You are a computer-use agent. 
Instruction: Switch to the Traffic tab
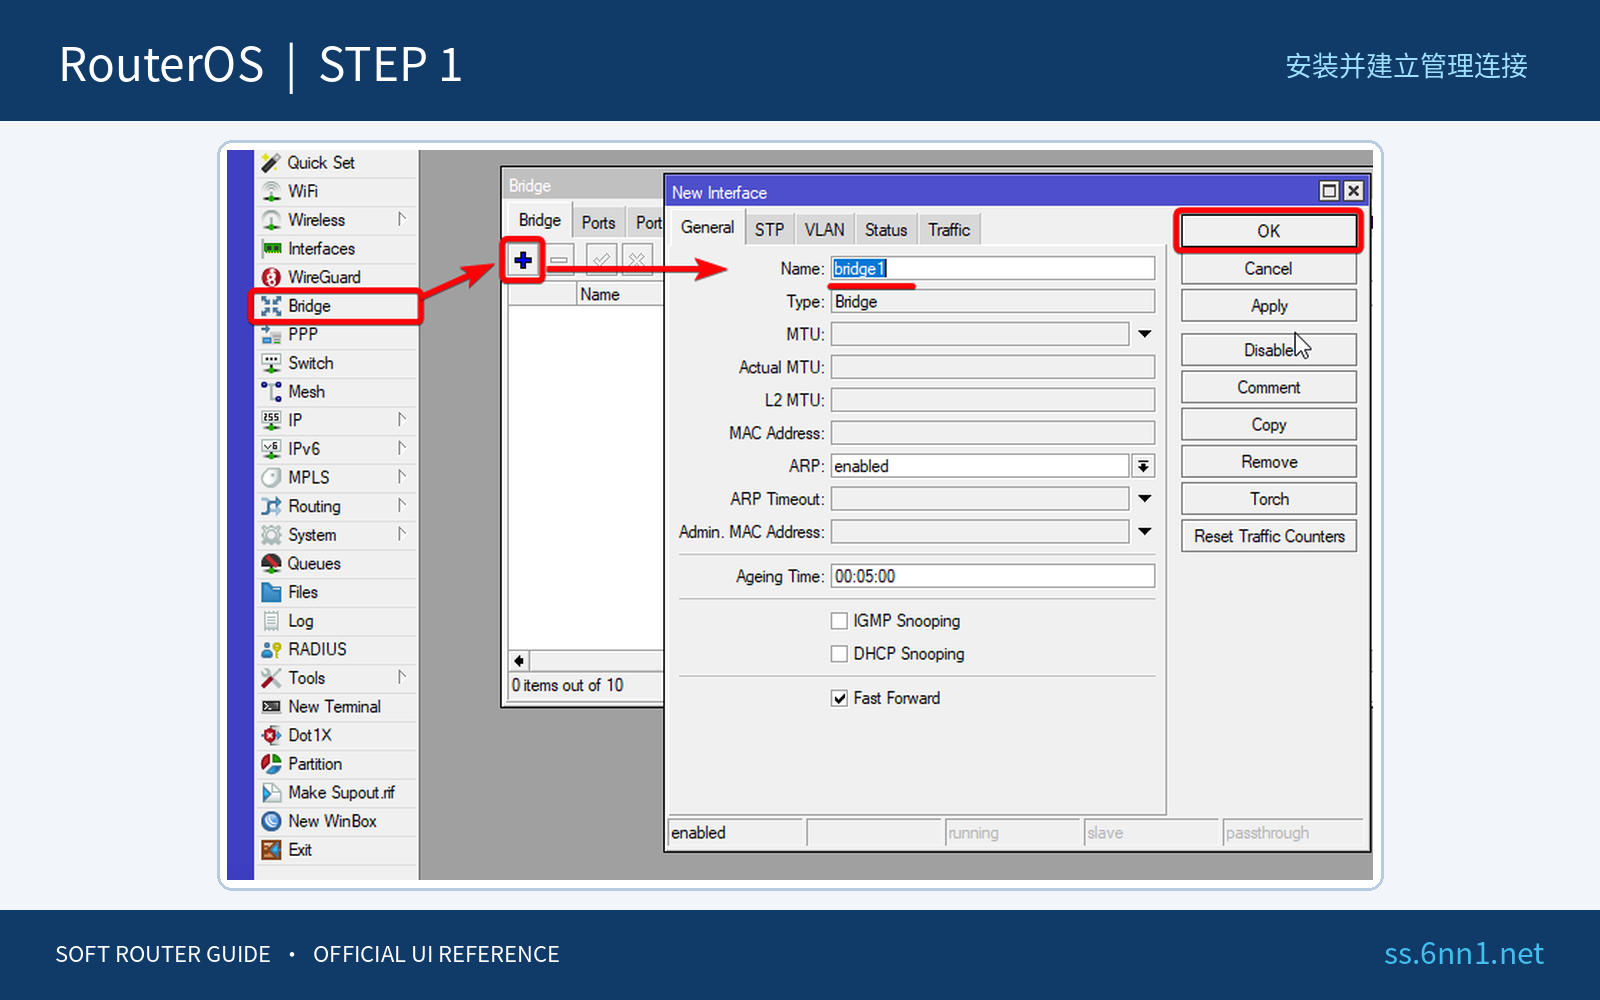(x=949, y=230)
